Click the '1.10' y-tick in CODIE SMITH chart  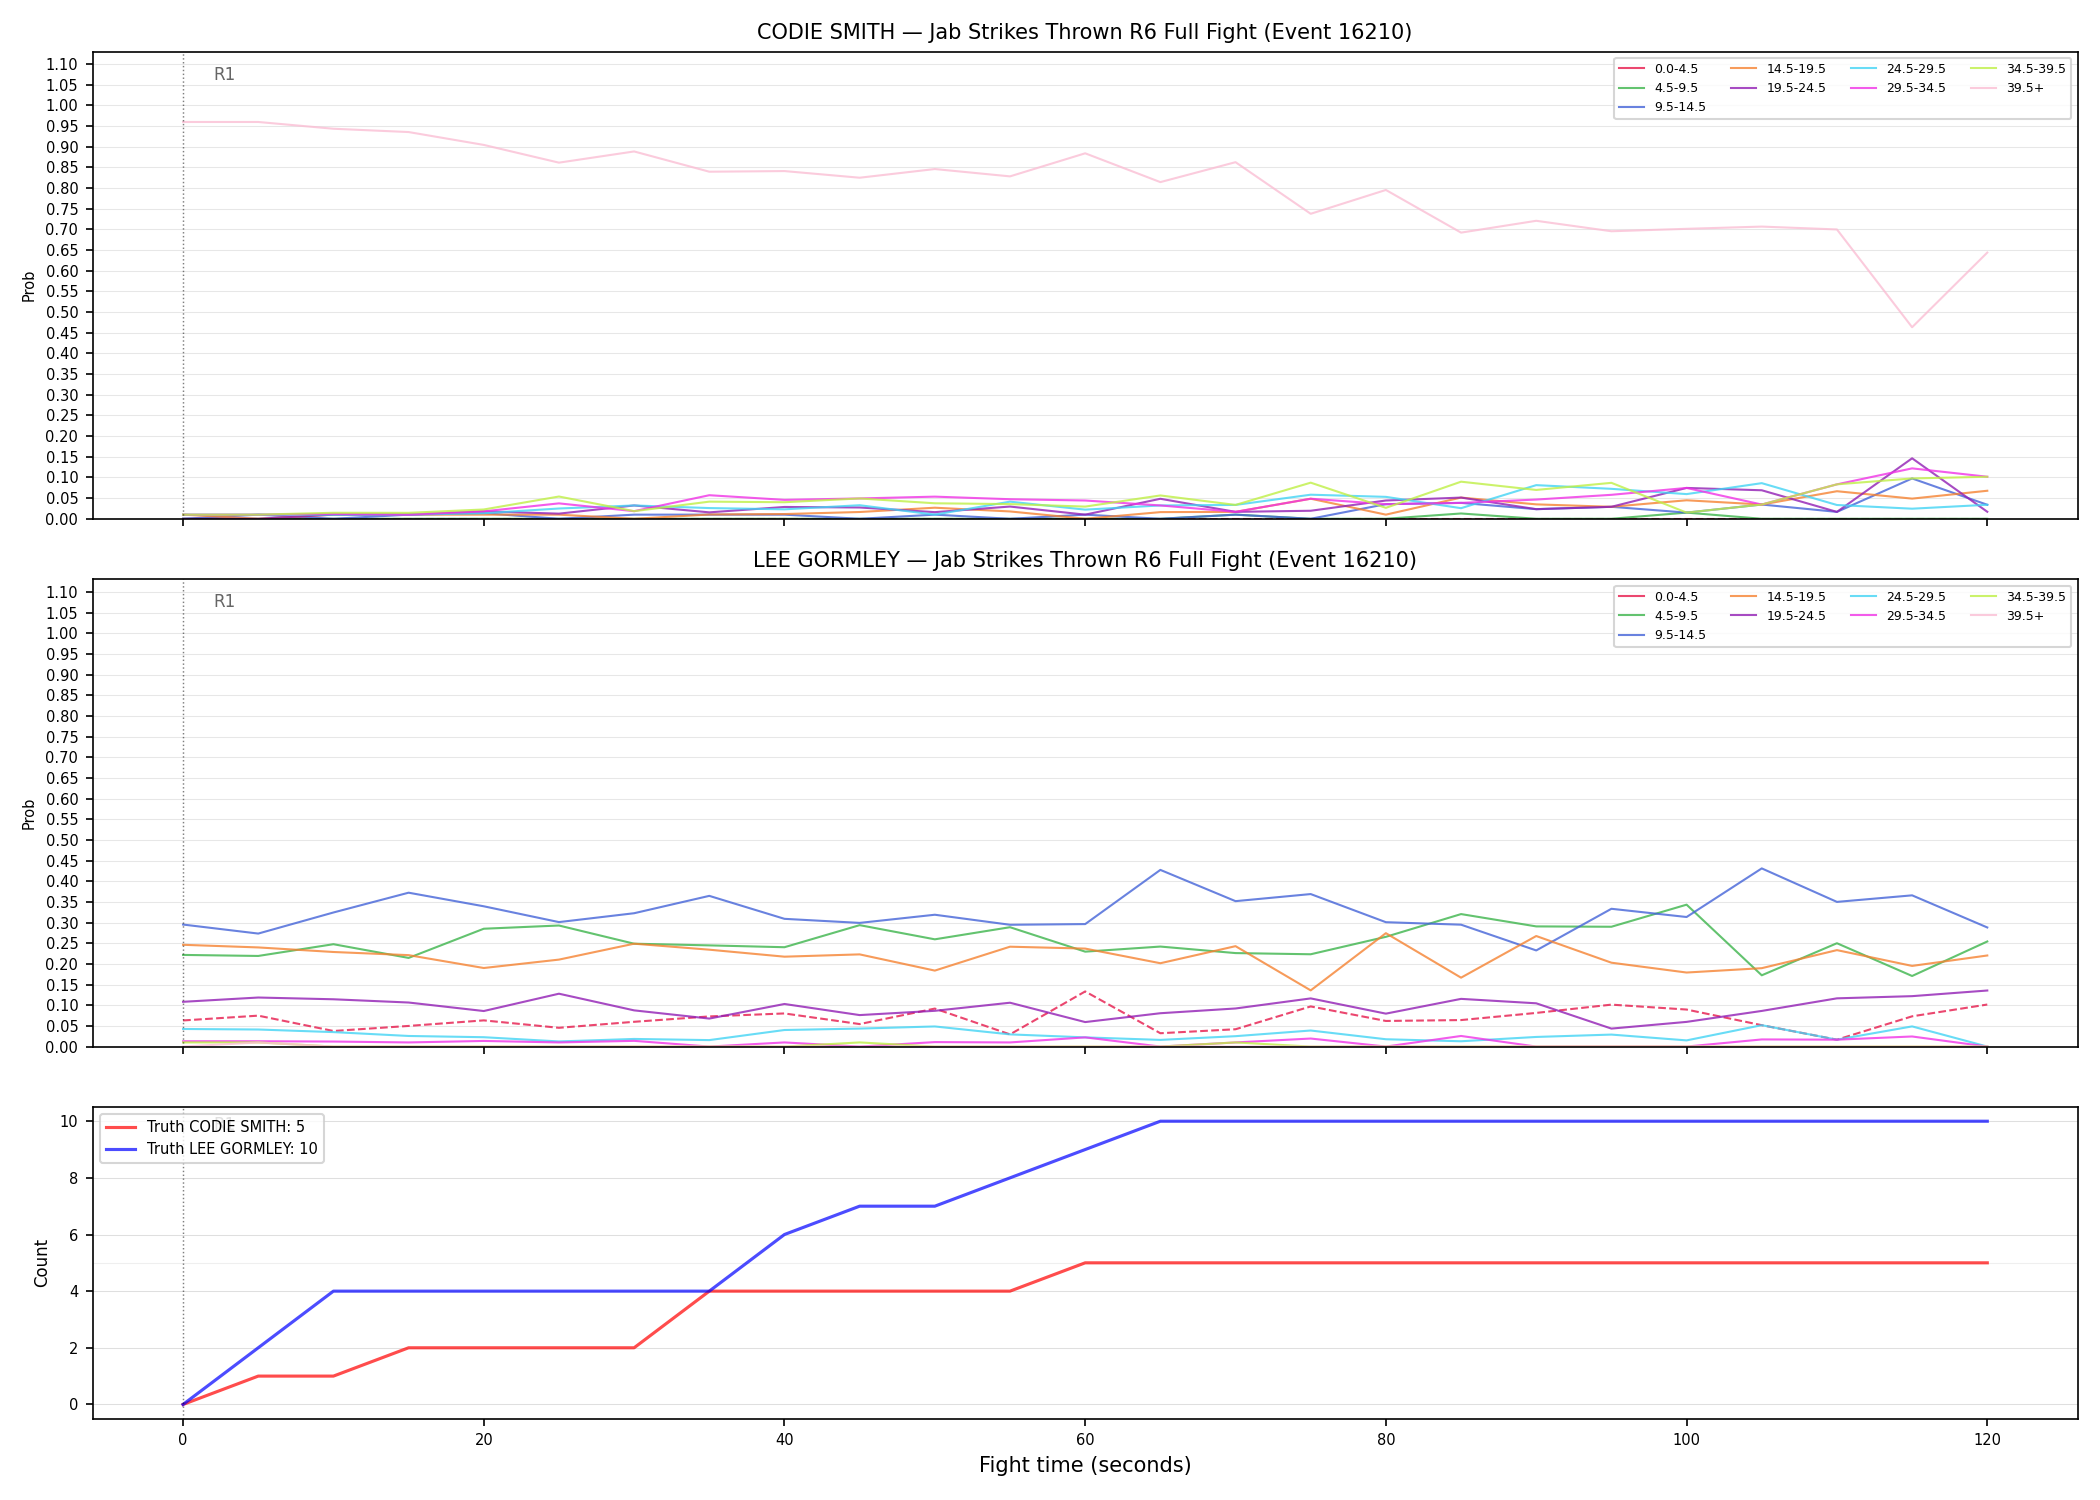(62, 64)
